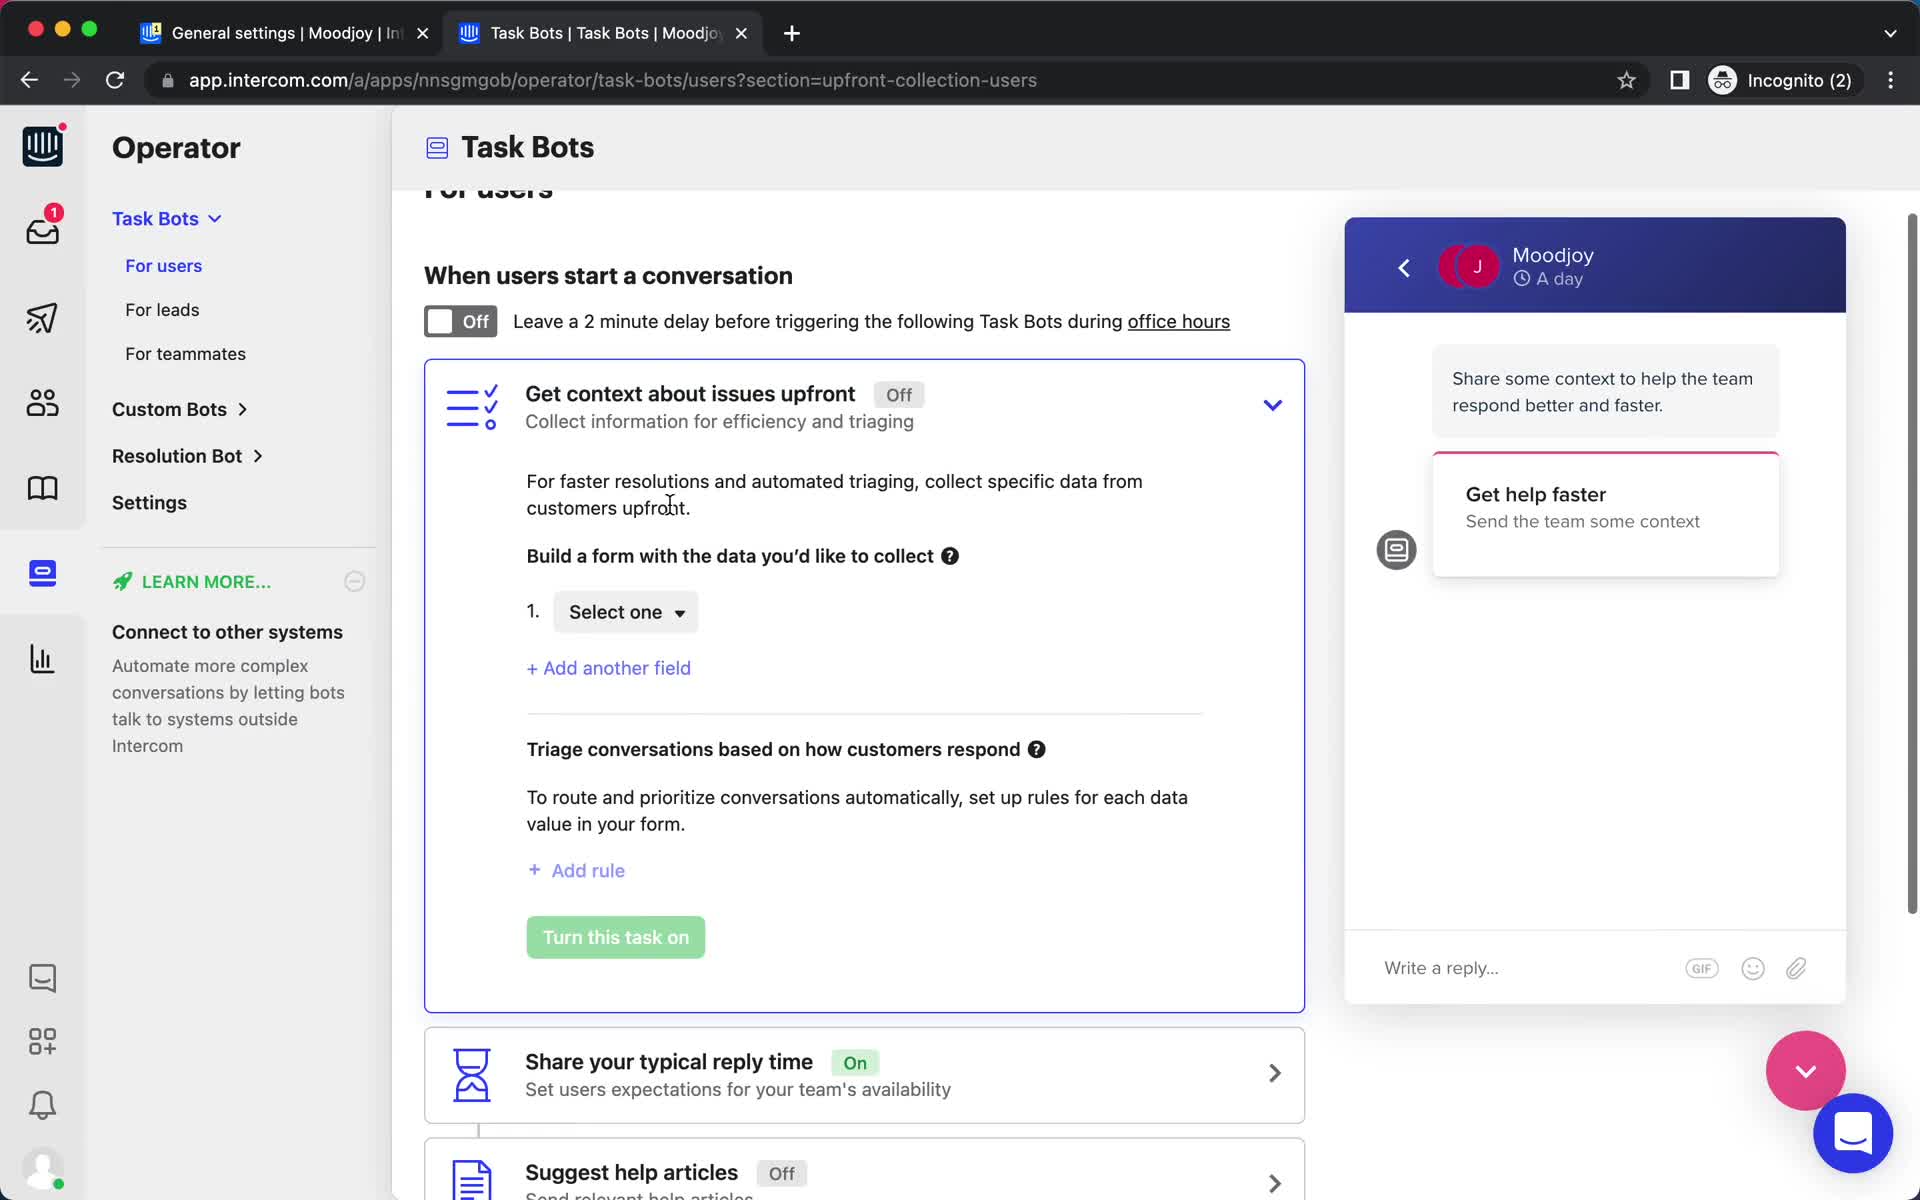Open a new browser tab
Viewport: 1920px width, 1200px height.
792,33
